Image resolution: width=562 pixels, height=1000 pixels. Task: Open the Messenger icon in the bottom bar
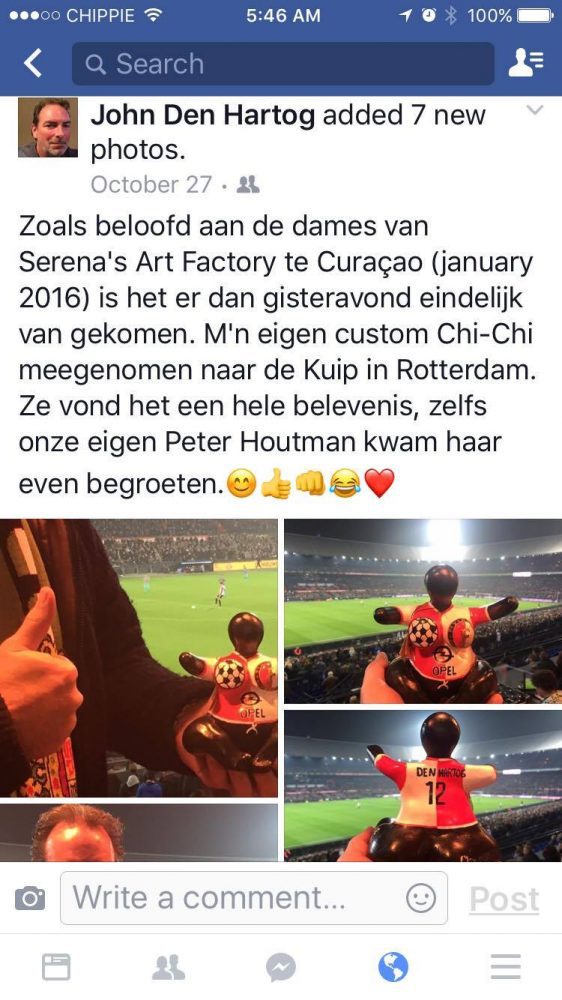tap(281, 967)
